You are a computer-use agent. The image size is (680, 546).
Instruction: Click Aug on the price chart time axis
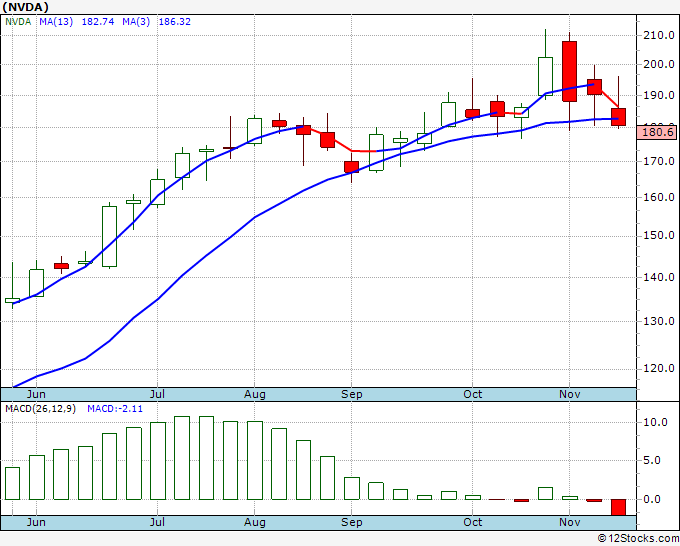click(255, 394)
